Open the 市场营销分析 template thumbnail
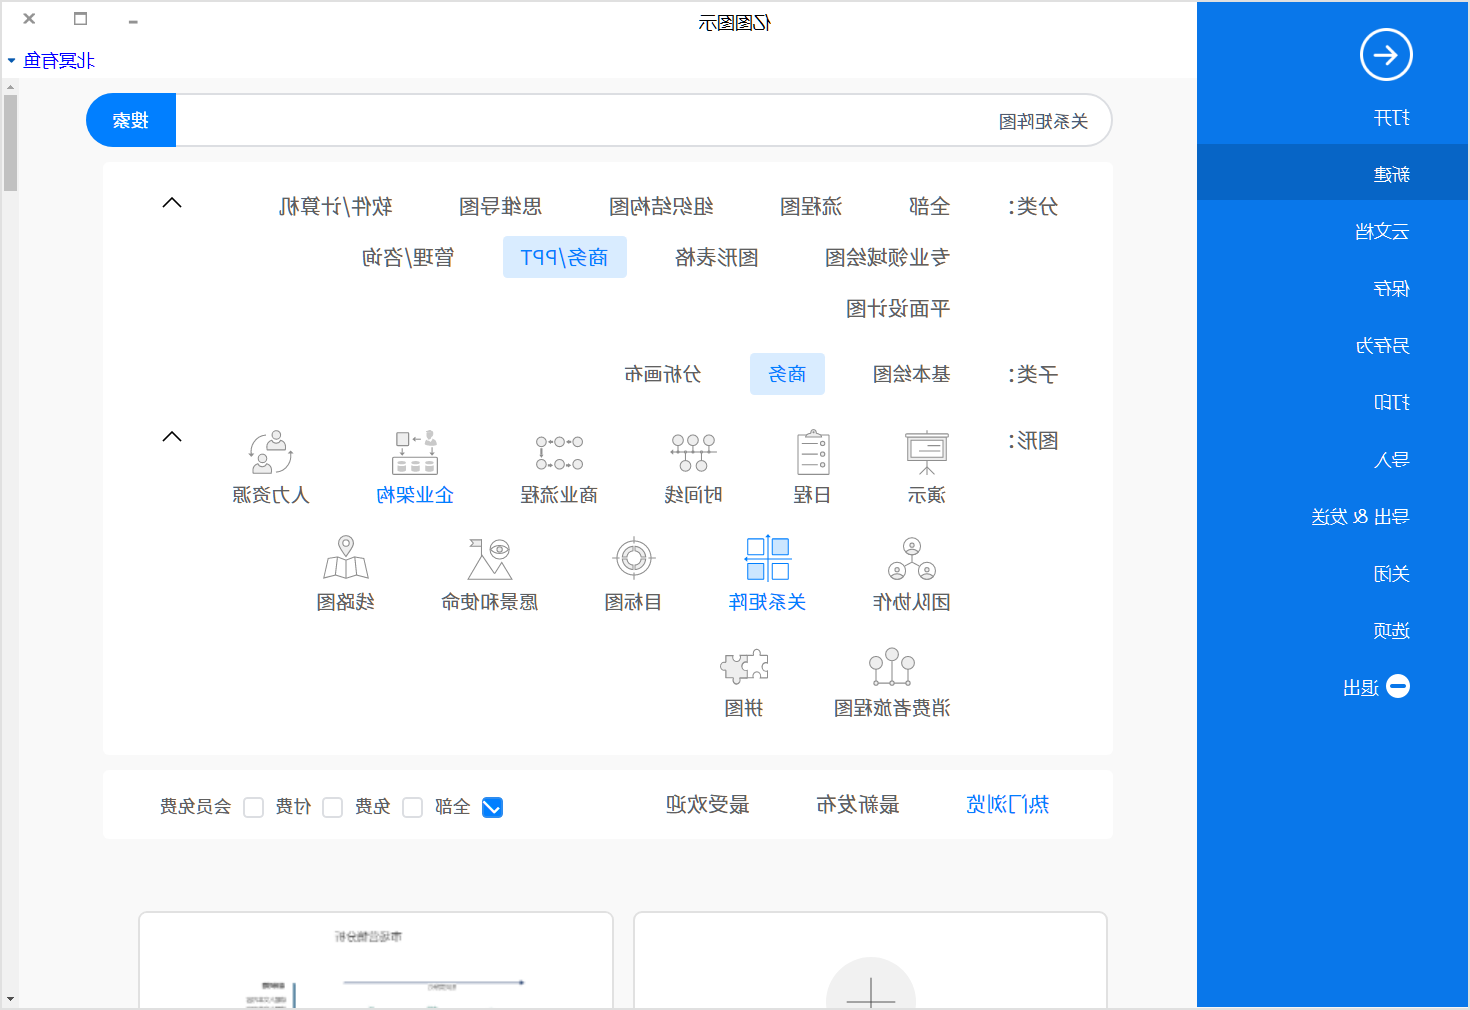 [x=376, y=960]
